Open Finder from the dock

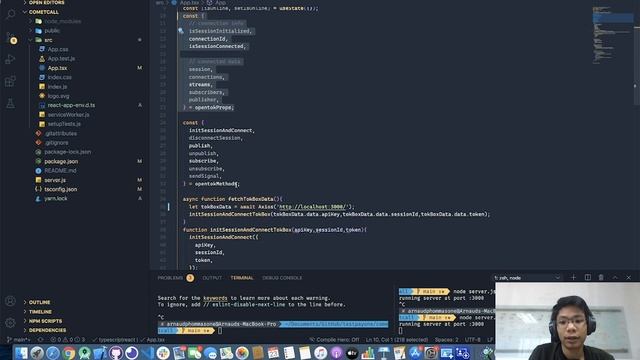point(21,353)
